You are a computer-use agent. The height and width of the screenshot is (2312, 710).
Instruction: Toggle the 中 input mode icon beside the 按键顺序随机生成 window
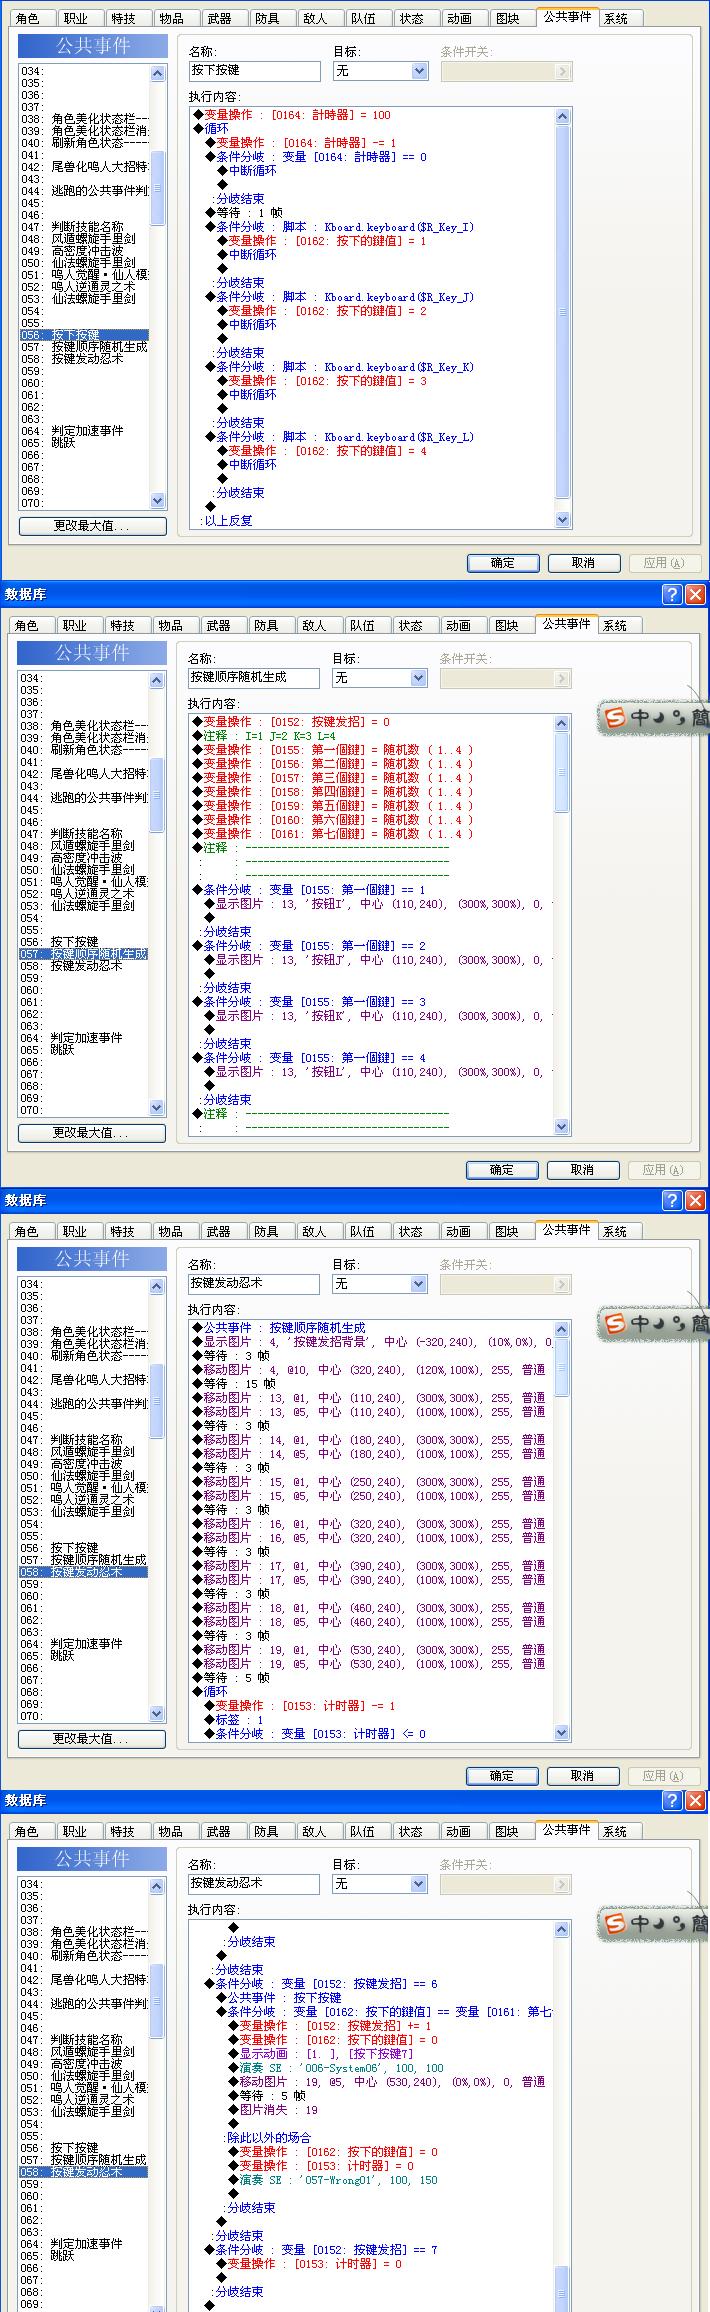(638, 717)
